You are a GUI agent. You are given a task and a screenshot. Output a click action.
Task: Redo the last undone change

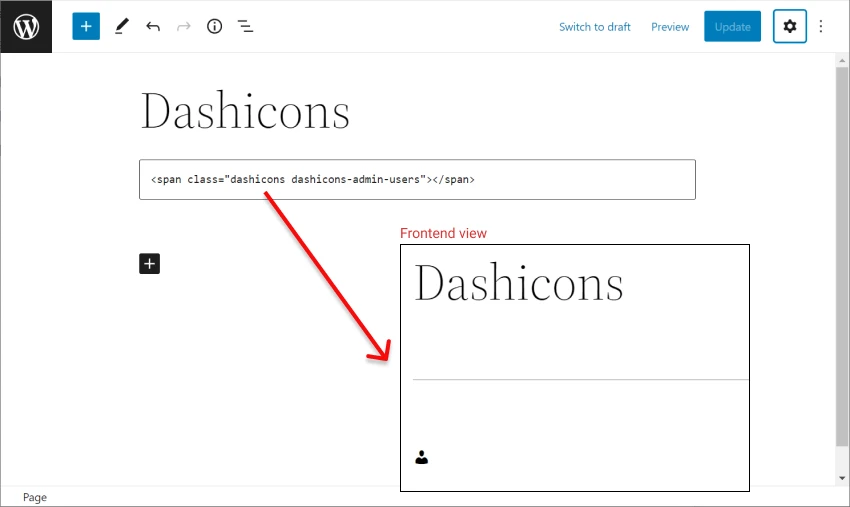[x=184, y=27]
